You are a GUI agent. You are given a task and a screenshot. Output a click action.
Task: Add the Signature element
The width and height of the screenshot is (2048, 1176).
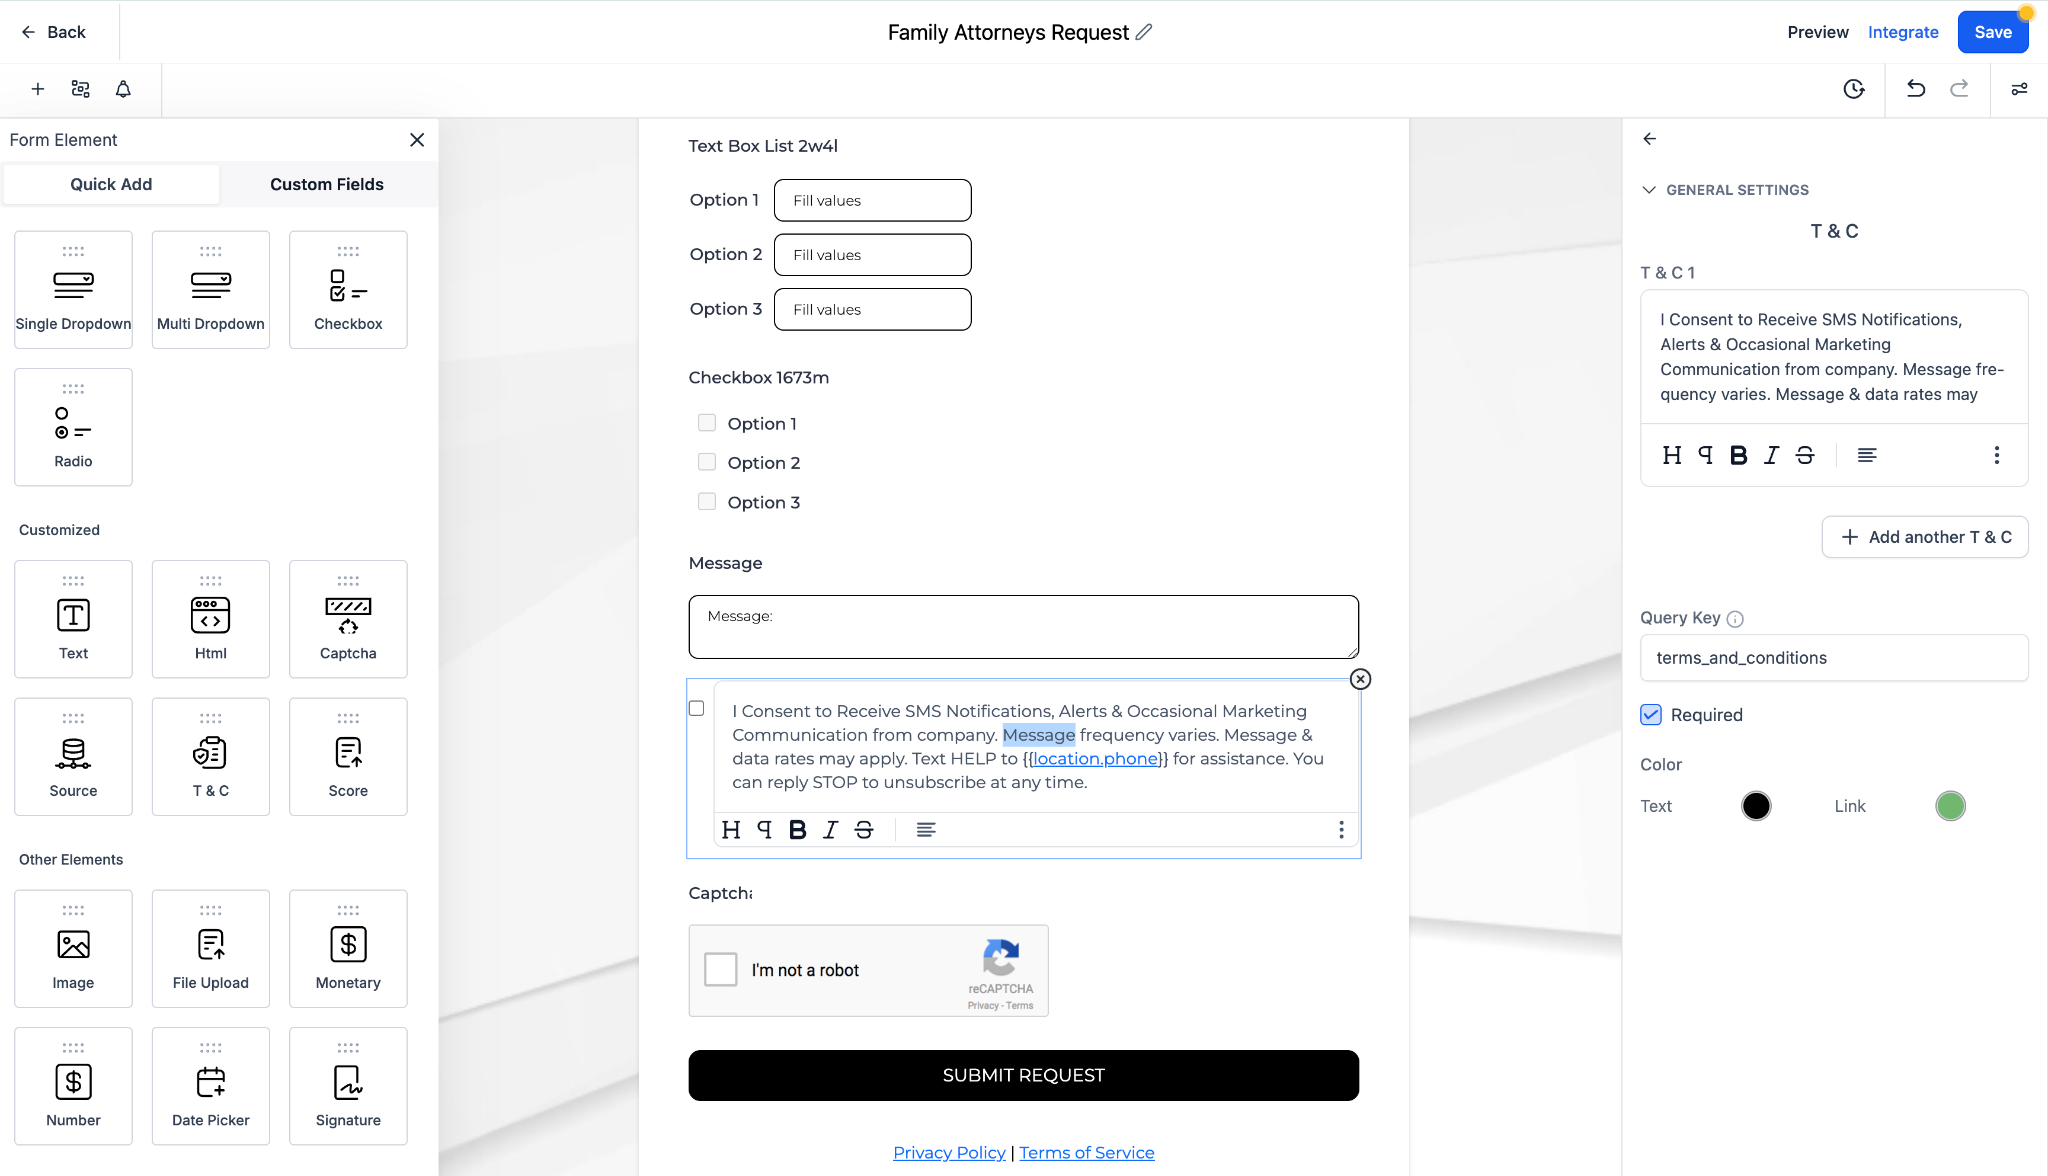pyautogui.click(x=348, y=1086)
